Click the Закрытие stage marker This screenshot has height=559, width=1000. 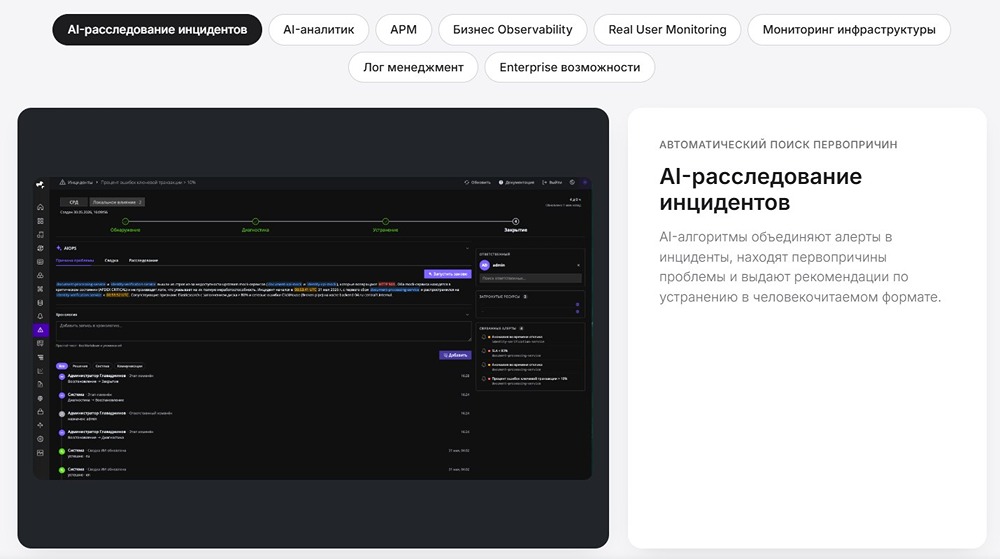click(x=515, y=222)
